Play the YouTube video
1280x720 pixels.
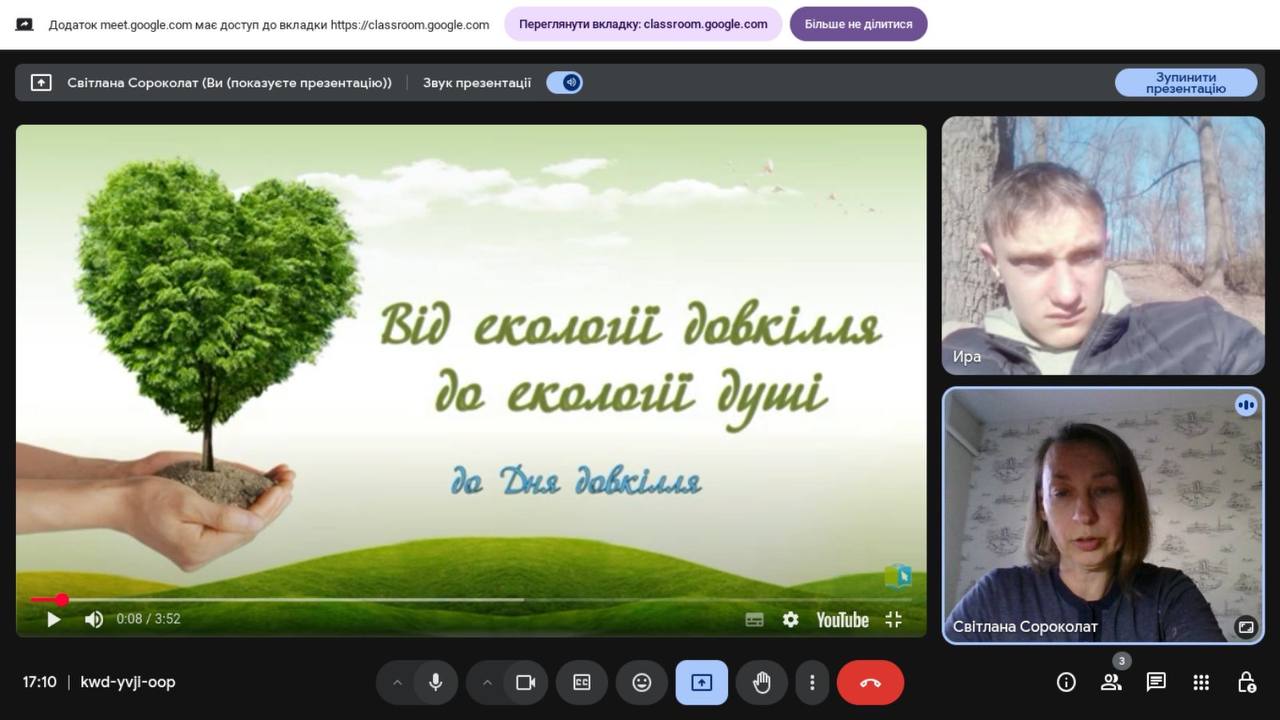pyautogui.click(x=54, y=619)
